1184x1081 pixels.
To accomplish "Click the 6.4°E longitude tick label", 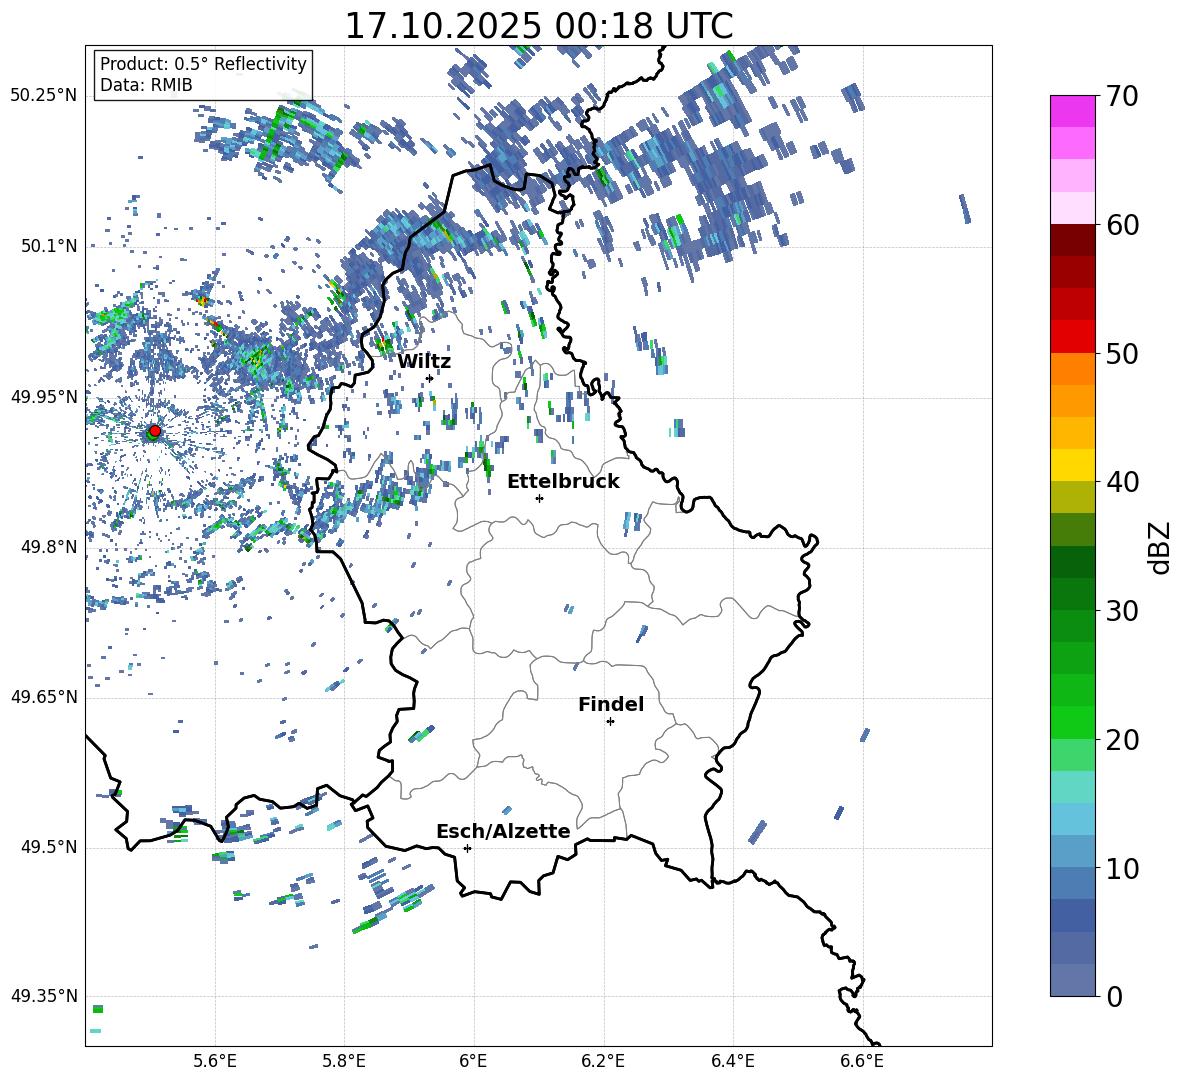I will pos(732,1062).
